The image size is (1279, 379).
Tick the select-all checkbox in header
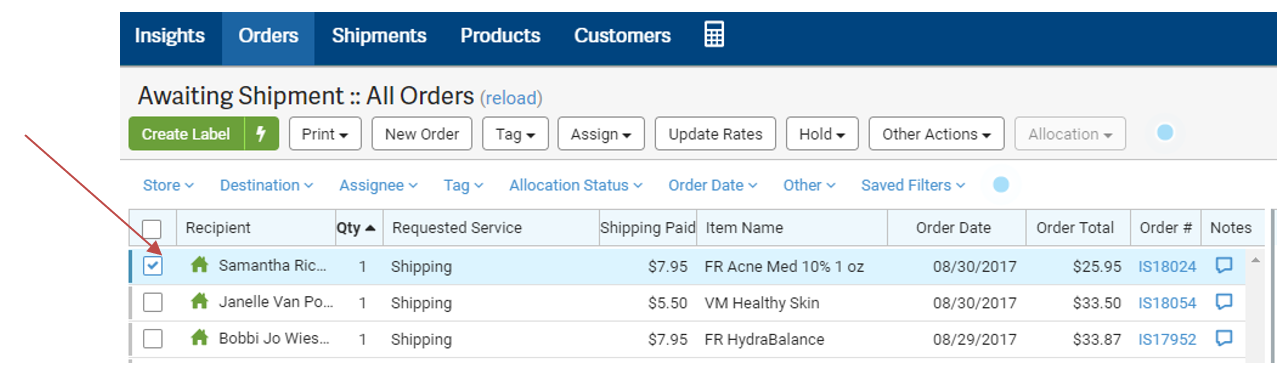[x=152, y=228]
